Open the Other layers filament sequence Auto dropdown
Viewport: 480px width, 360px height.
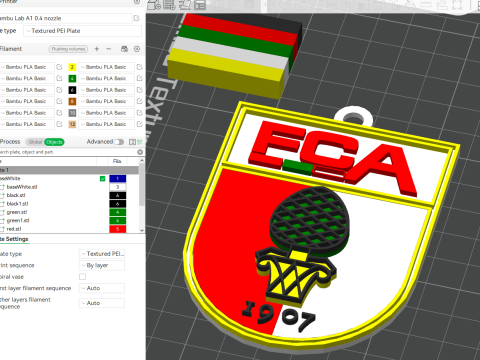point(102,303)
